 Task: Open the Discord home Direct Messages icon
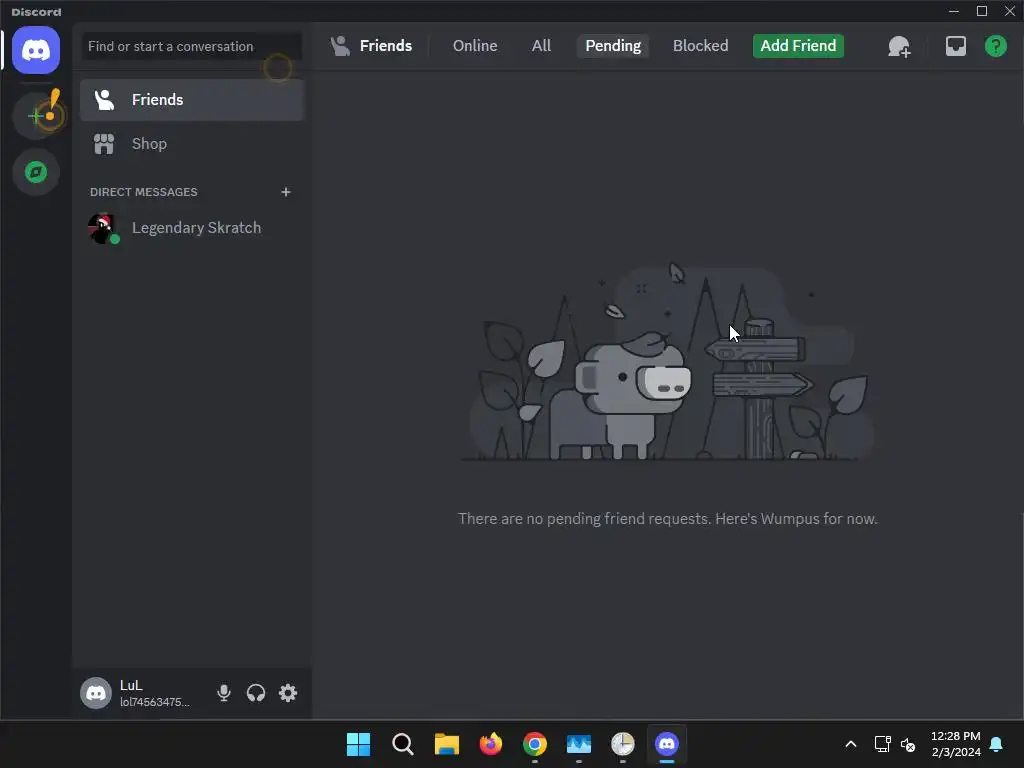point(36,50)
